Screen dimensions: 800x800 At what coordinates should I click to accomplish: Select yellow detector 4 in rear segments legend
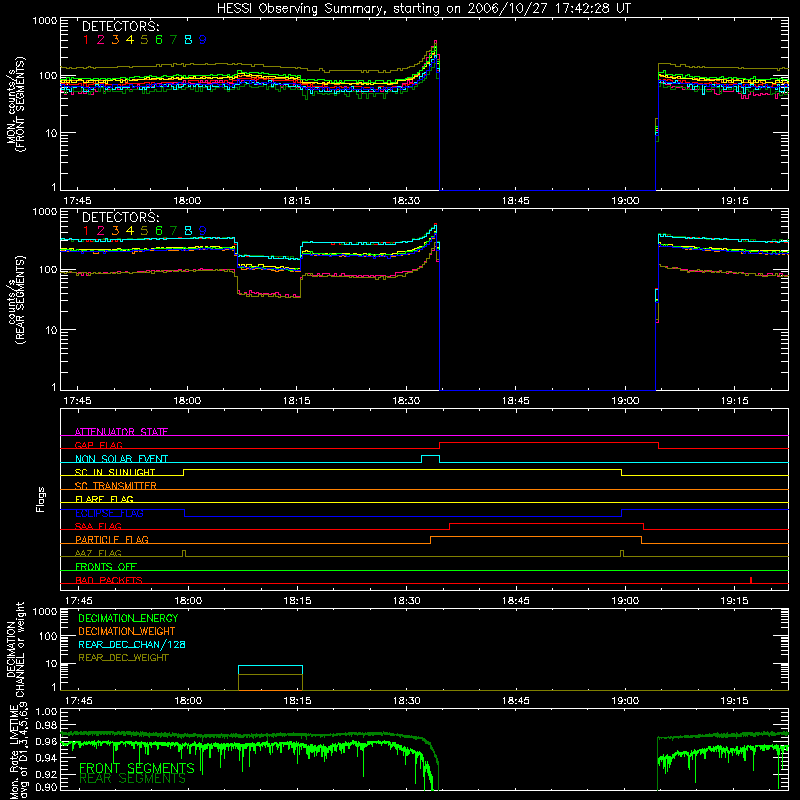(130, 231)
